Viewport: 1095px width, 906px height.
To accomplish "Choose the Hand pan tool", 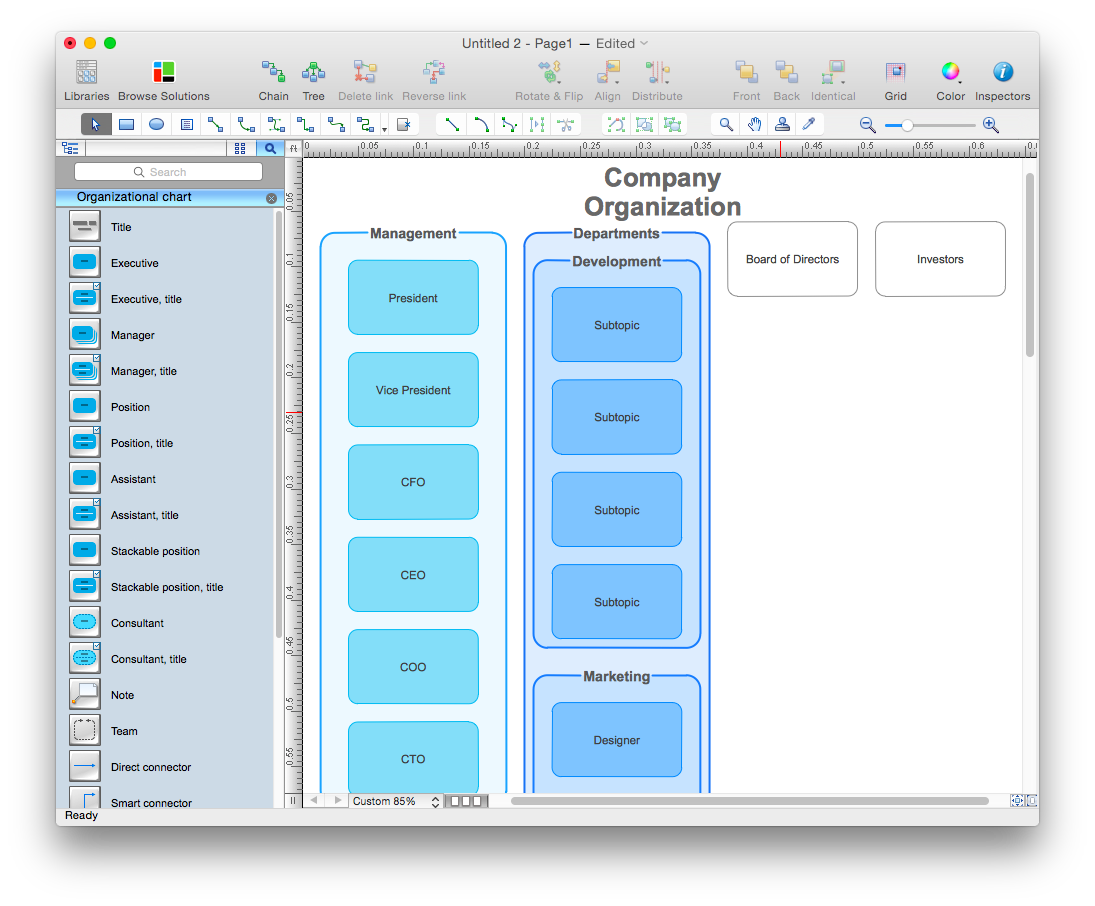I will point(754,124).
